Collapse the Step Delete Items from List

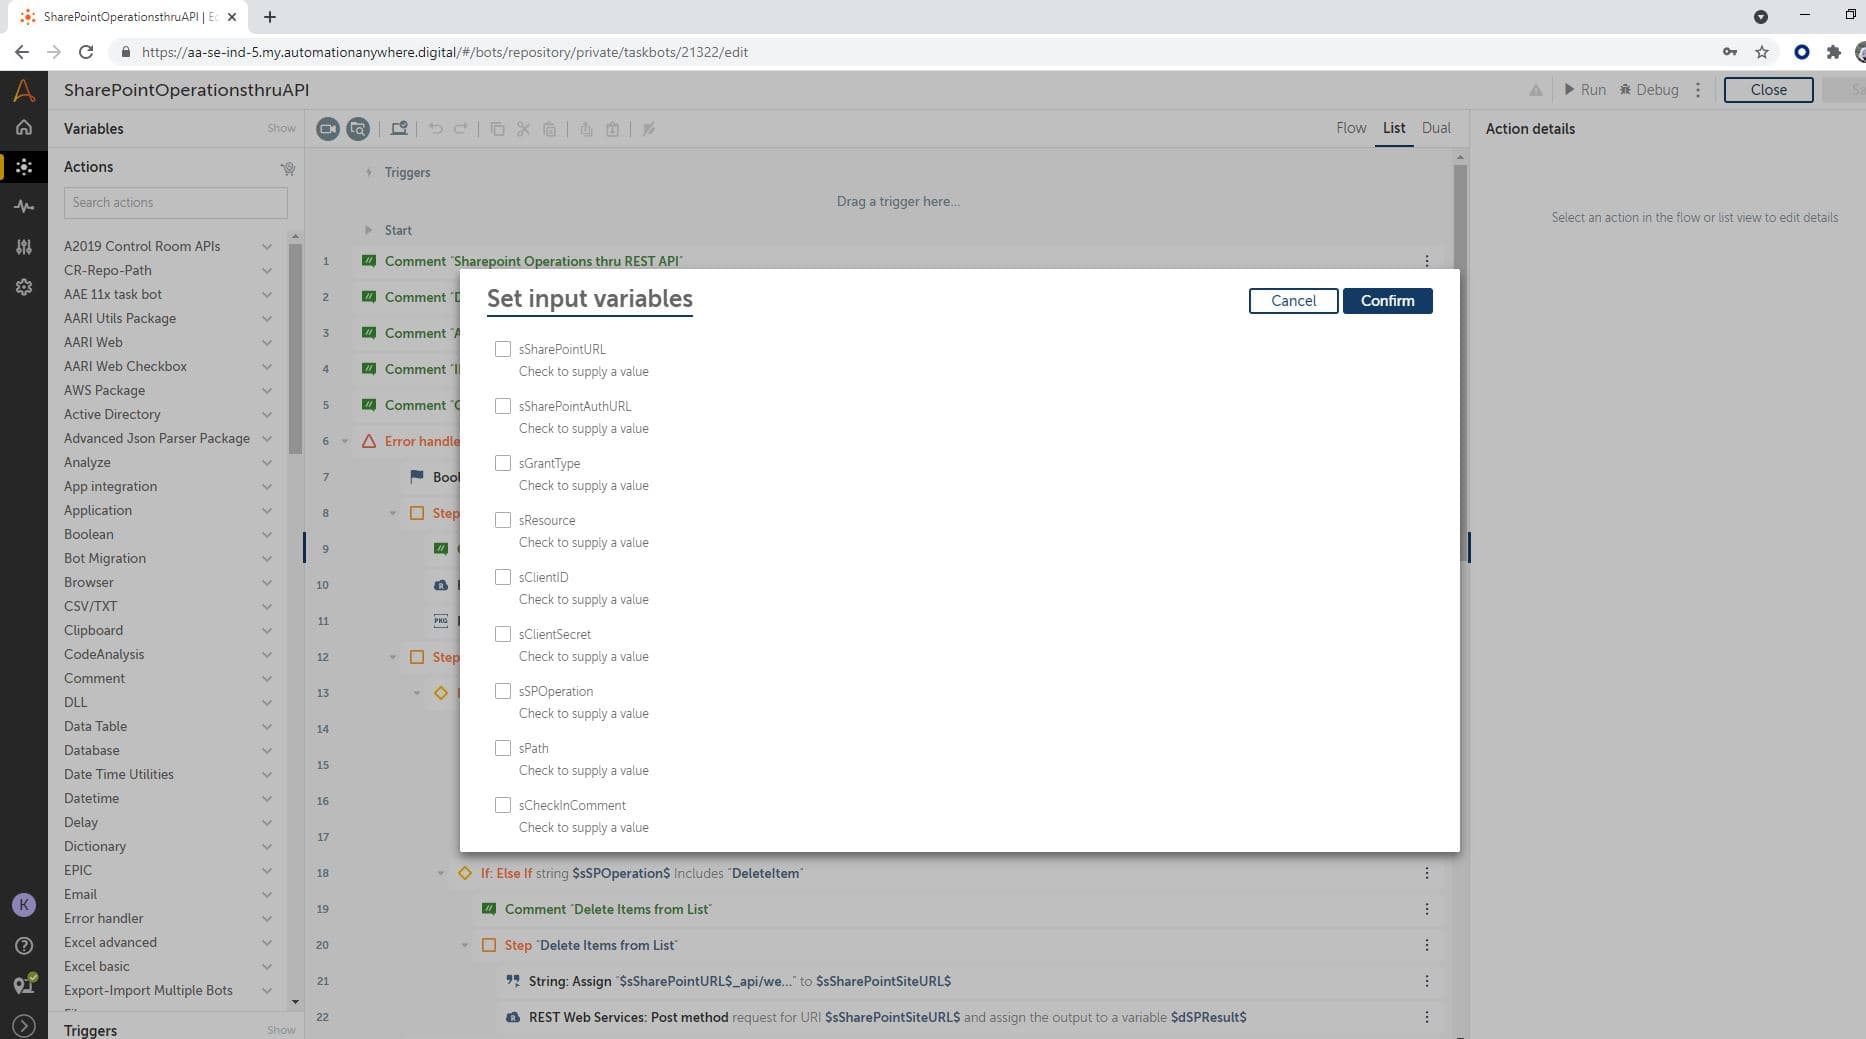465,945
